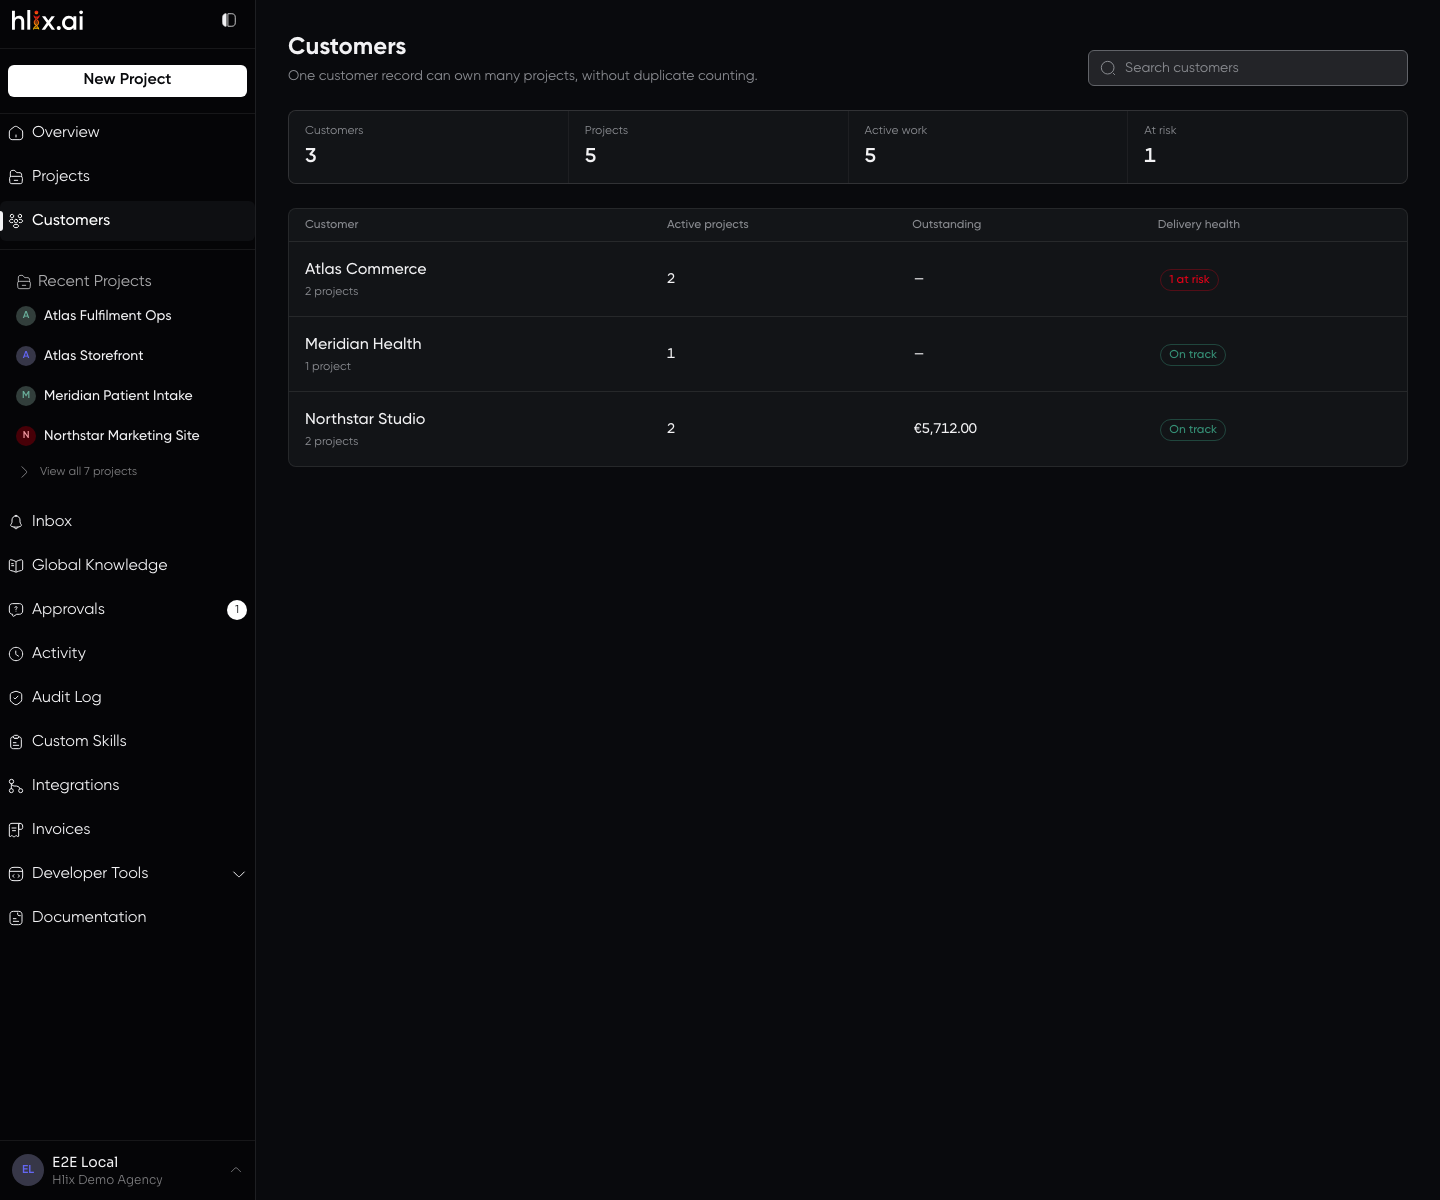Open the Projects menu item
The height and width of the screenshot is (1200, 1440).
click(x=127, y=176)
